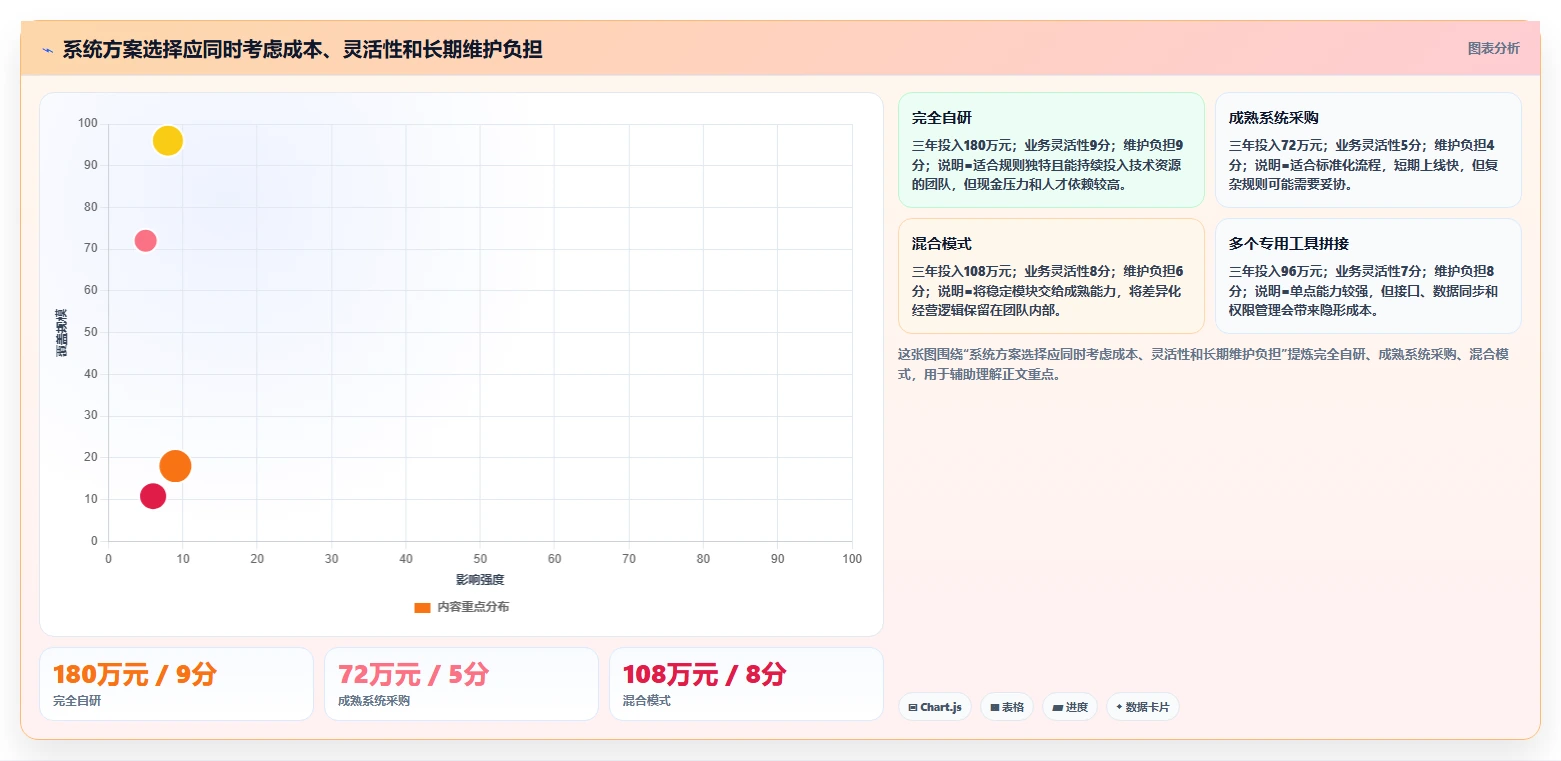The image size is (1561, 761).
Task: Open the 成熟系统采购 description card
Action: pos(1368,150)
